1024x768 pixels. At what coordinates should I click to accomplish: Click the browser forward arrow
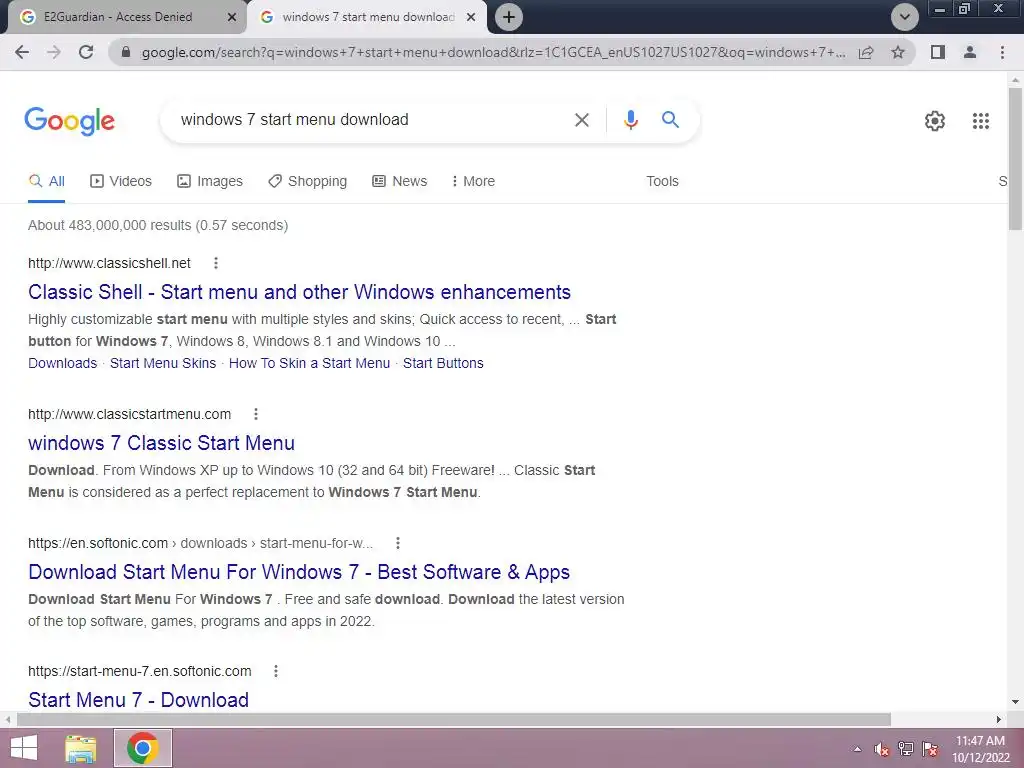point(54,52)
